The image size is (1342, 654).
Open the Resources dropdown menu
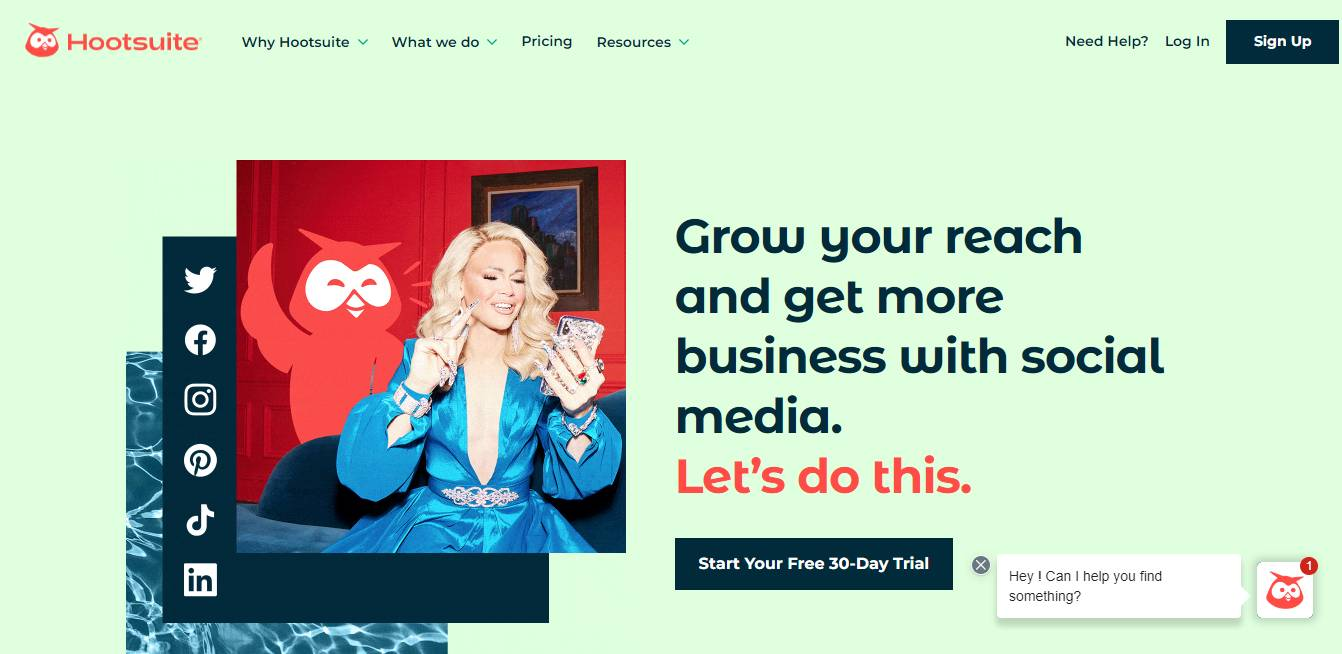pyautogui.click(x=643, y=42)
